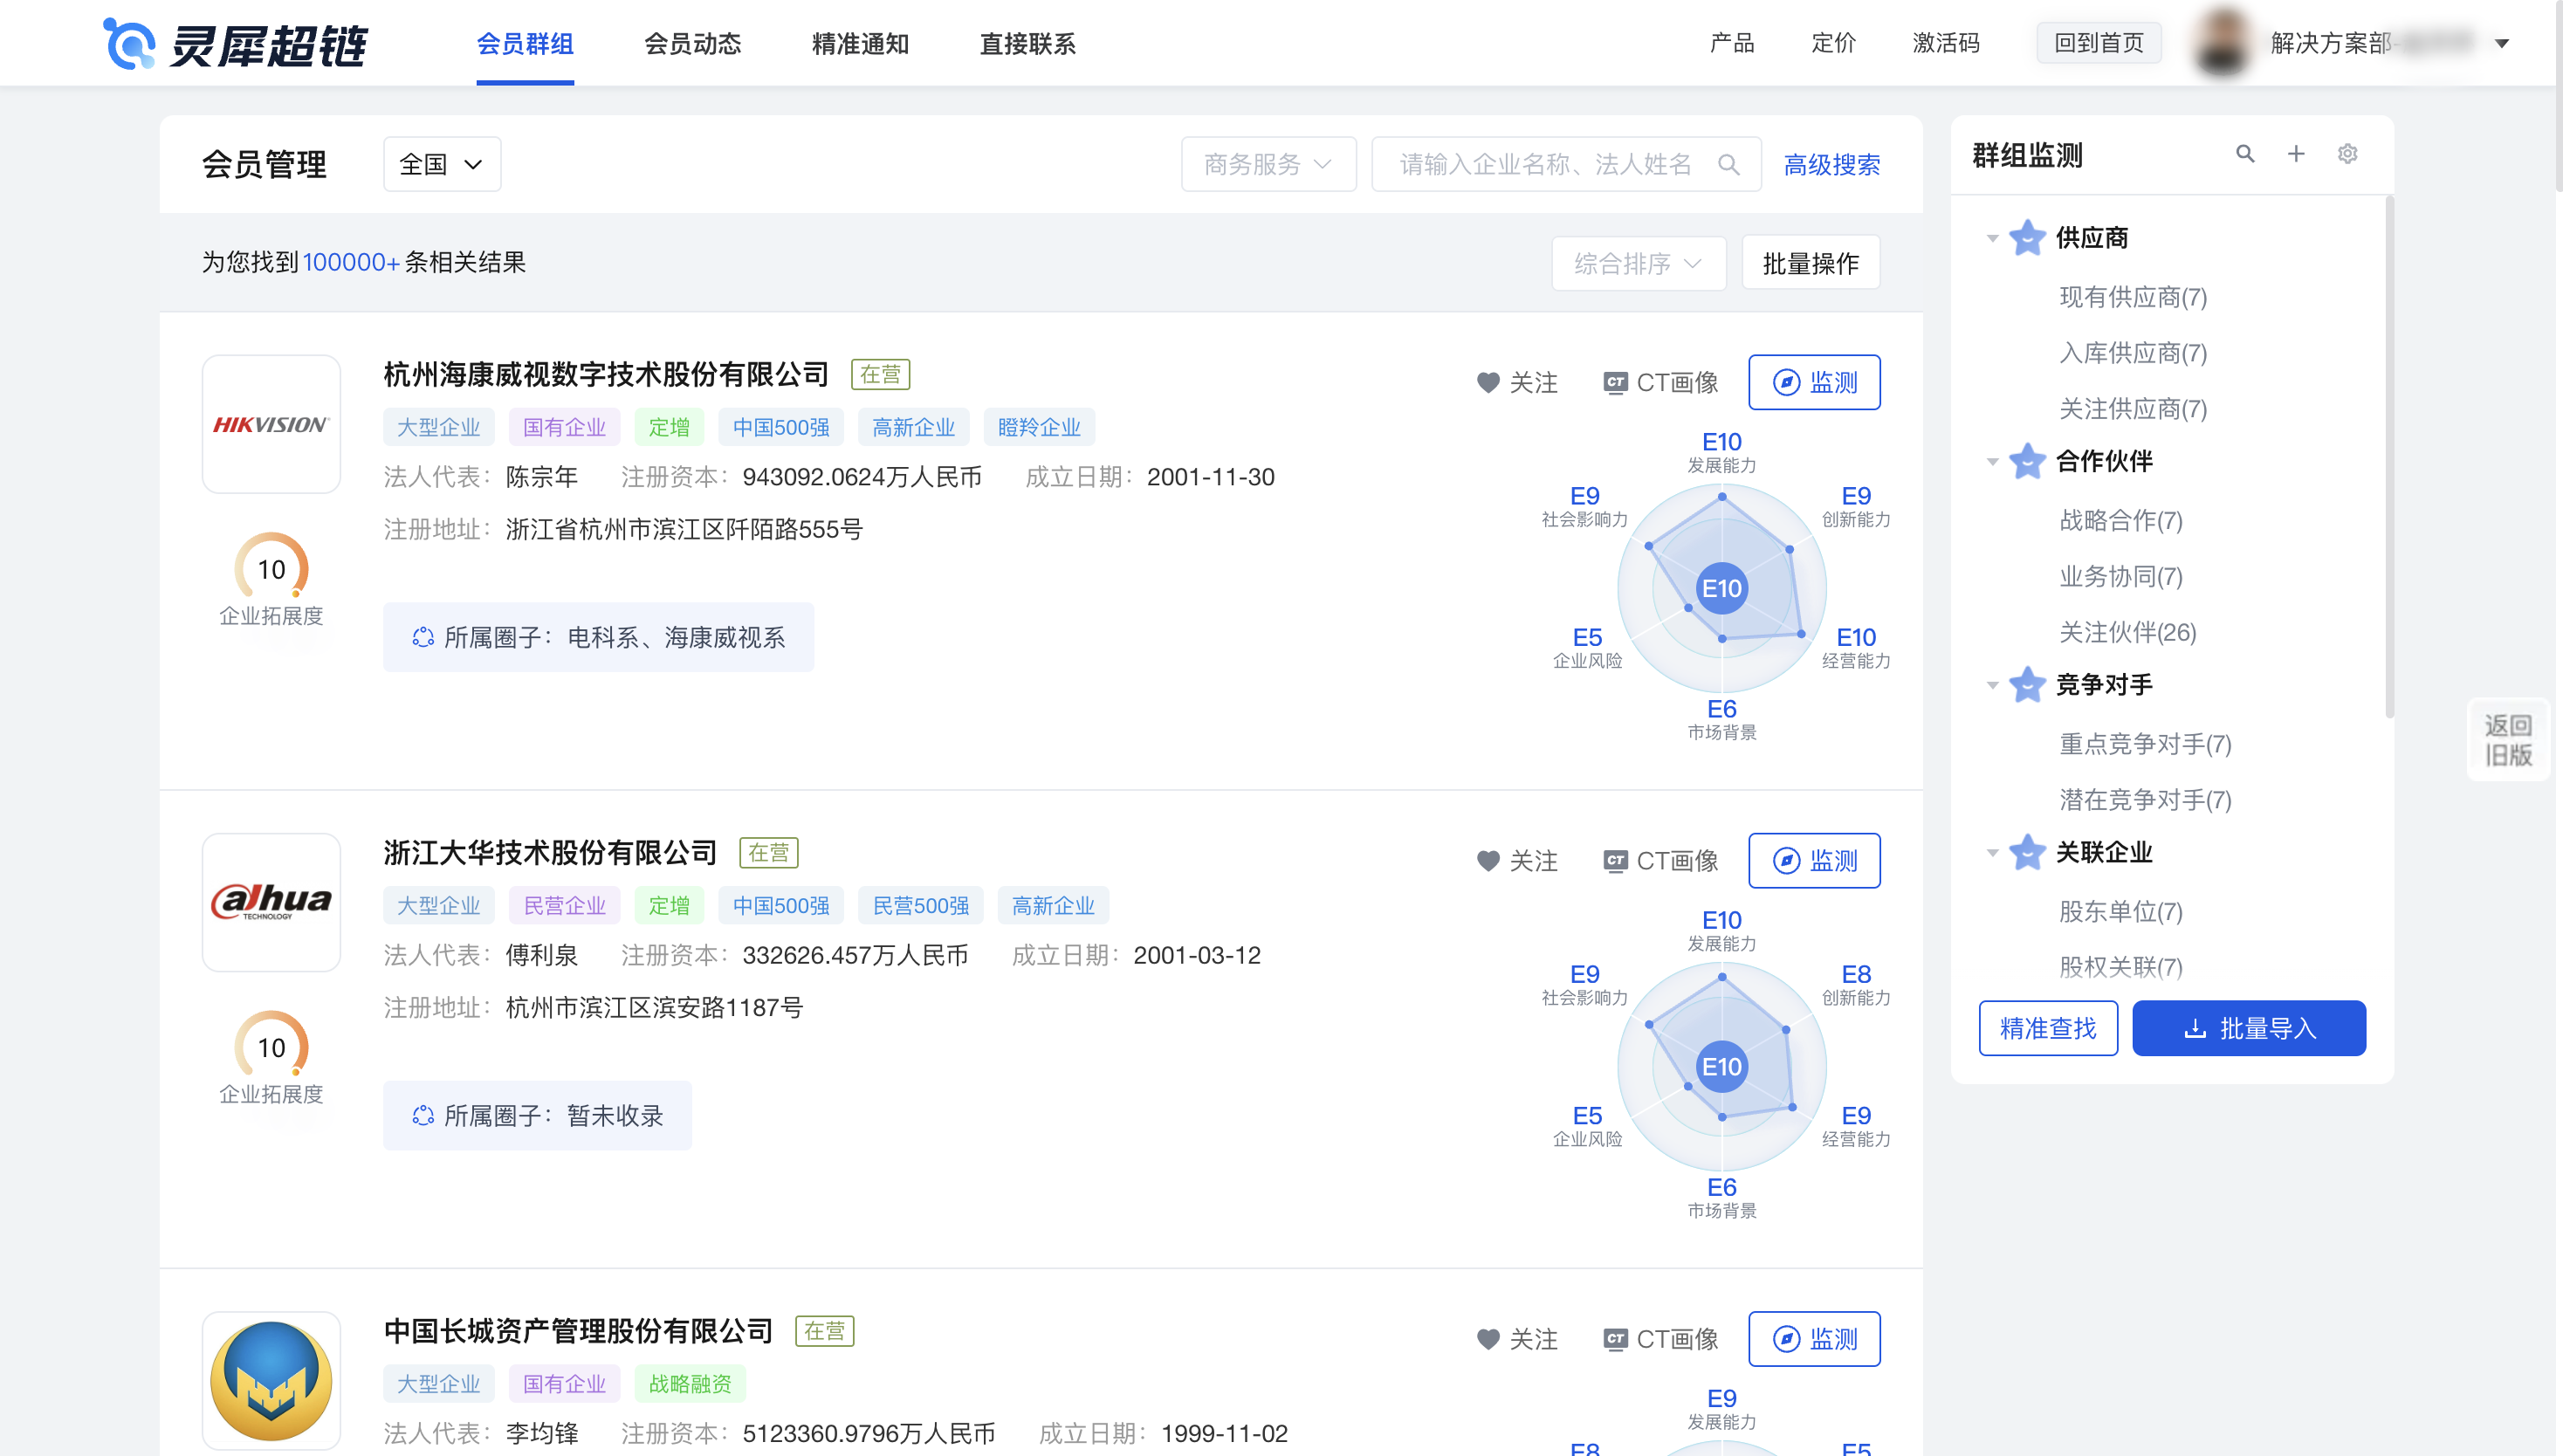This screenshot has height=1456, width=2563.
Task: Open 高级搜索 link
Action: [x=1832, y=165]
